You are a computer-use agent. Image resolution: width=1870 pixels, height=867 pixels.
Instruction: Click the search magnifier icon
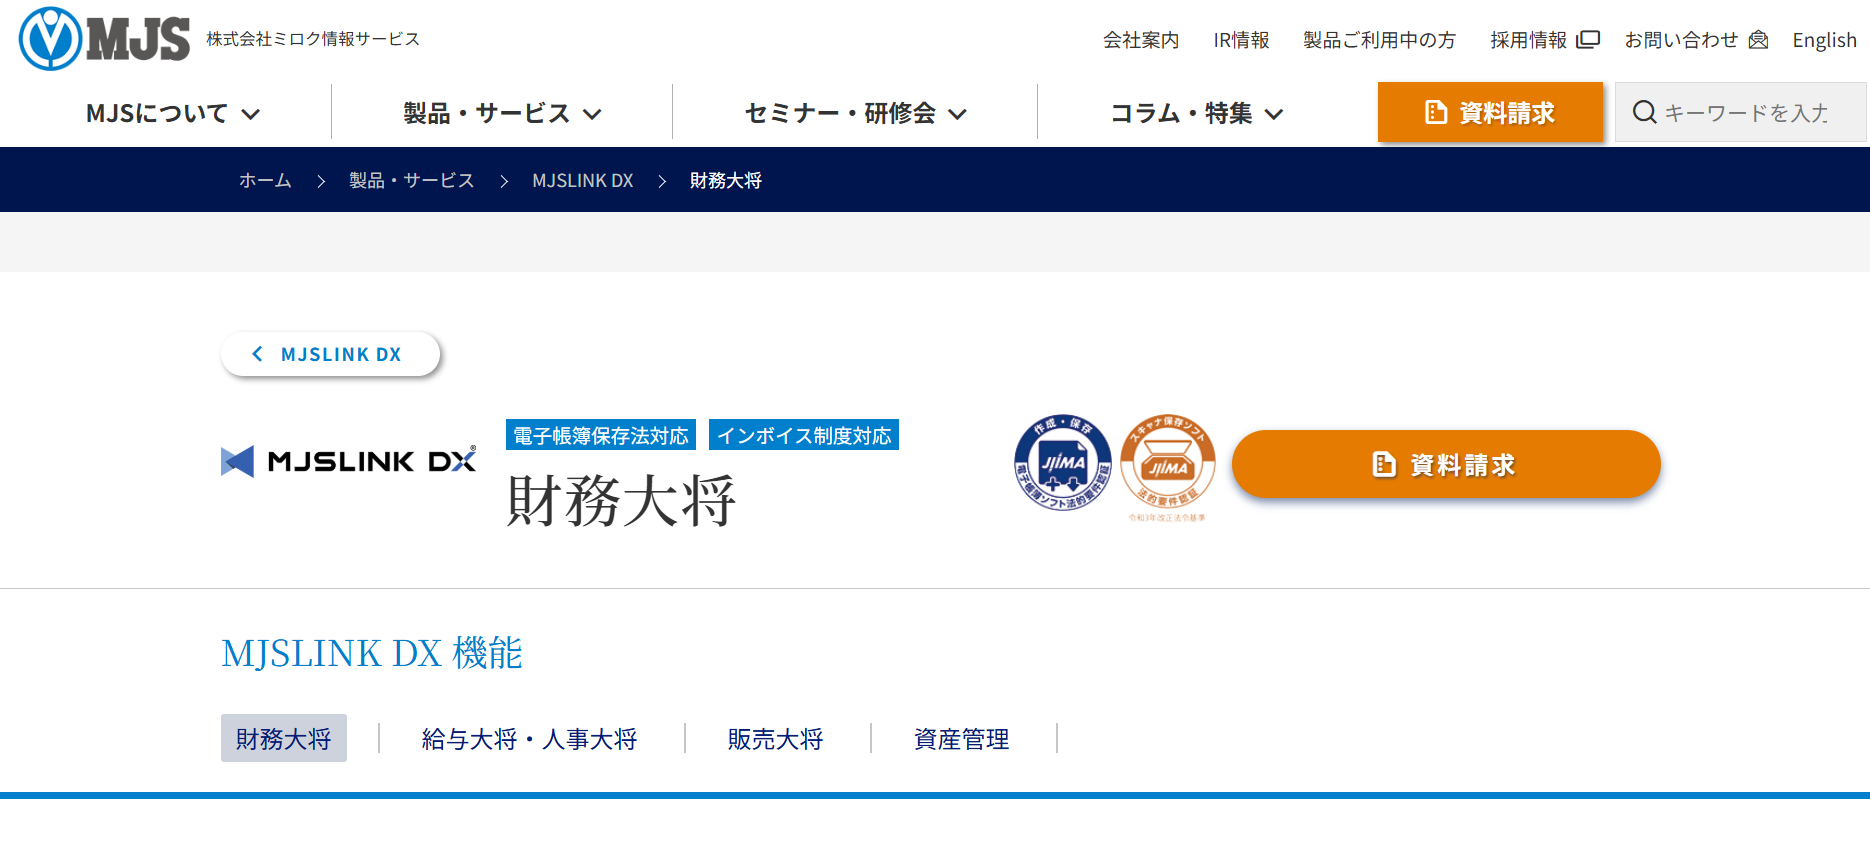tap(1644, 112)
